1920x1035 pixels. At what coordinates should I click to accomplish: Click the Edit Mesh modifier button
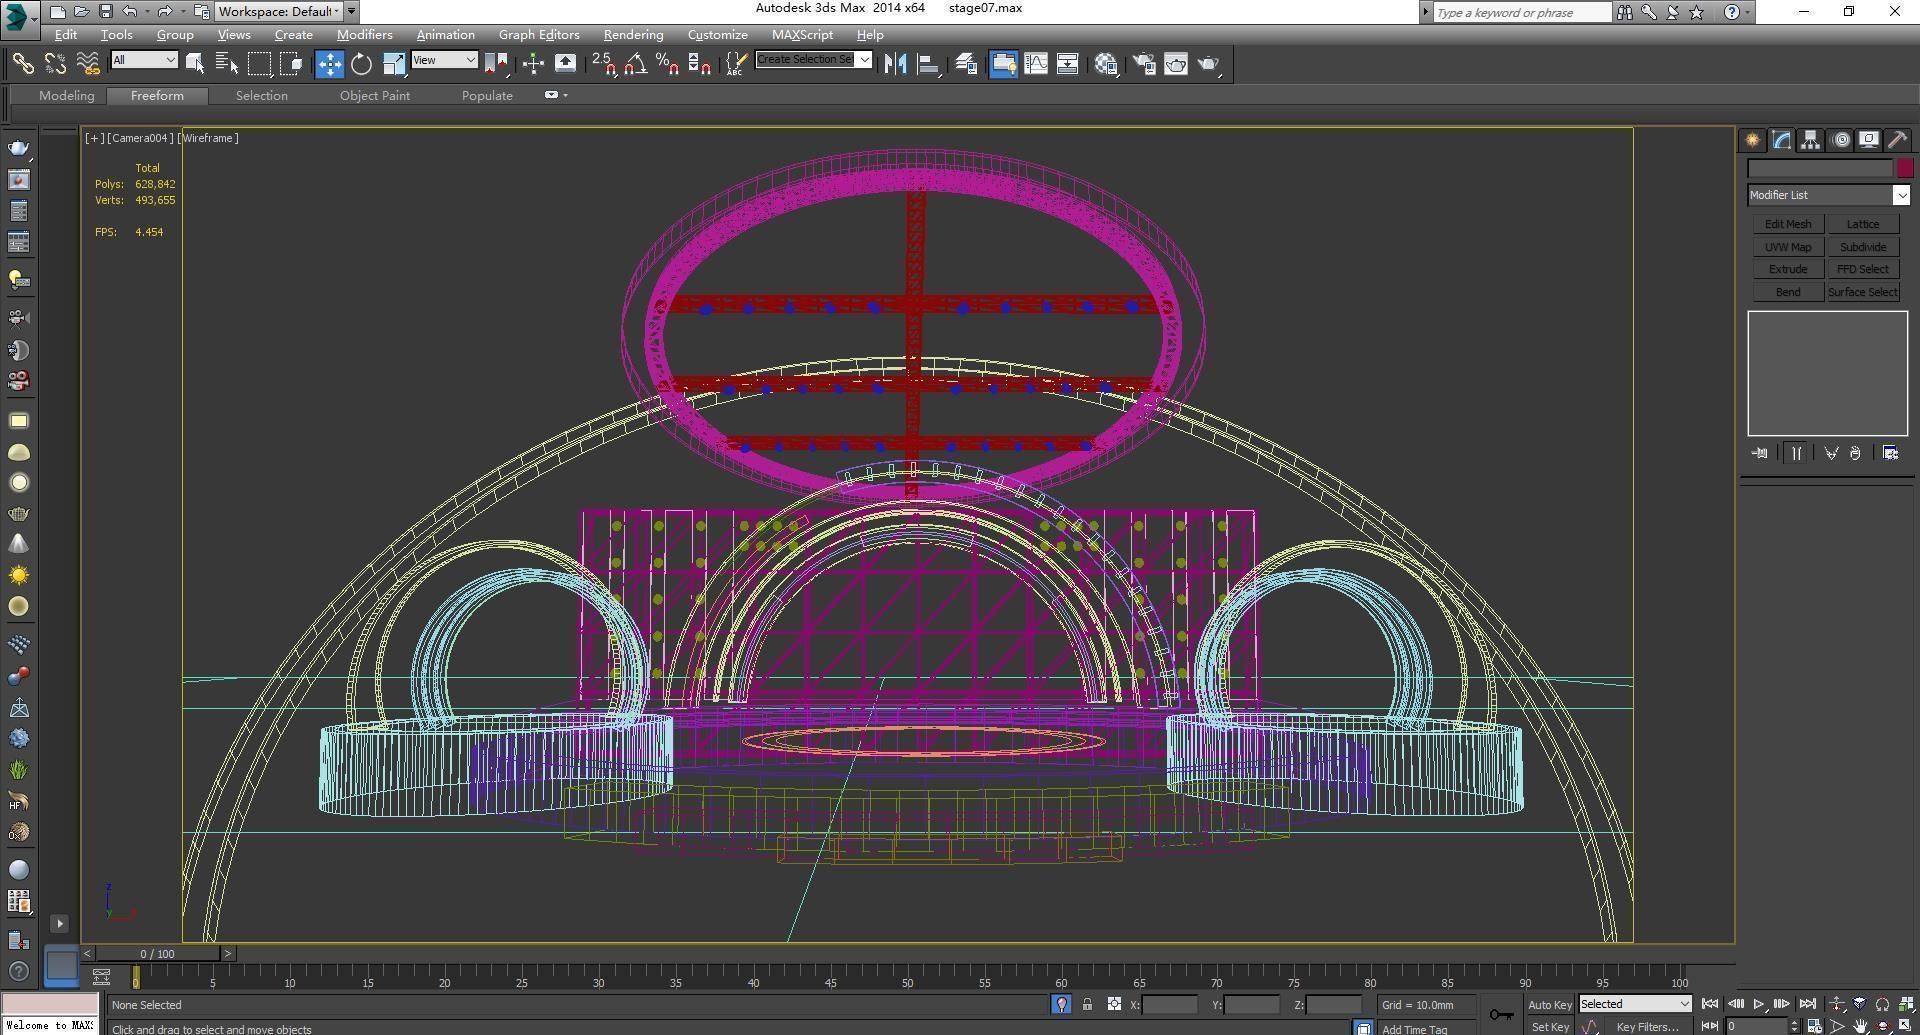[1788, 224]
